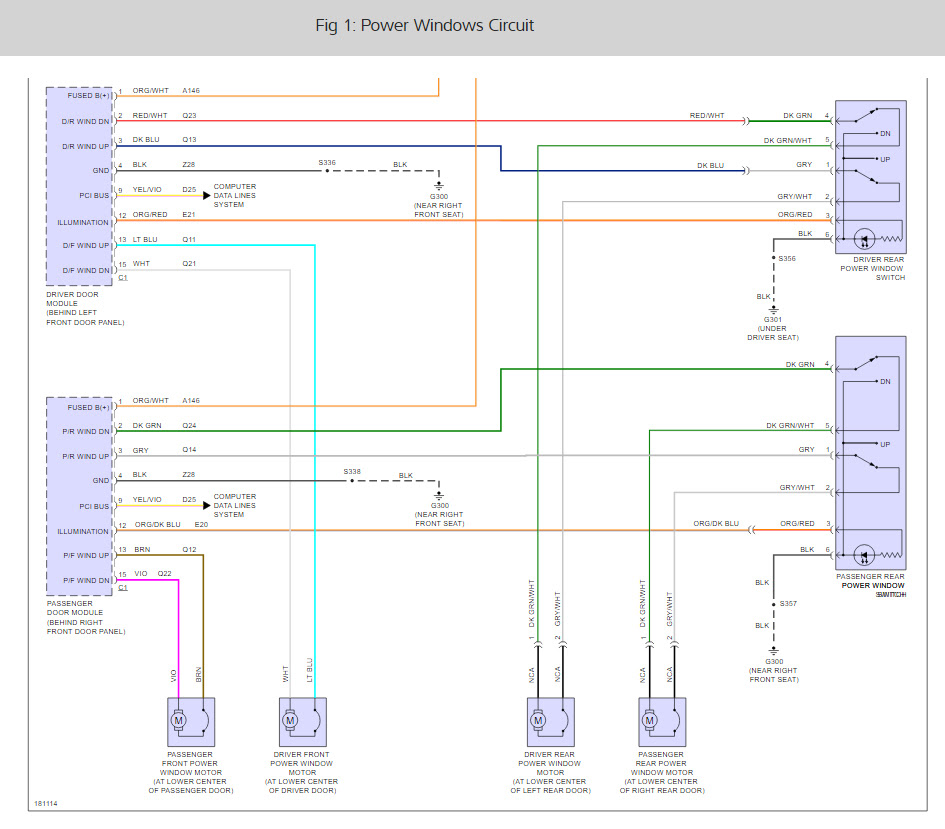The image size is (945, 829).
Task: Click the Passenger Front Power Window Motor symbol
Action: pos(191,722)
